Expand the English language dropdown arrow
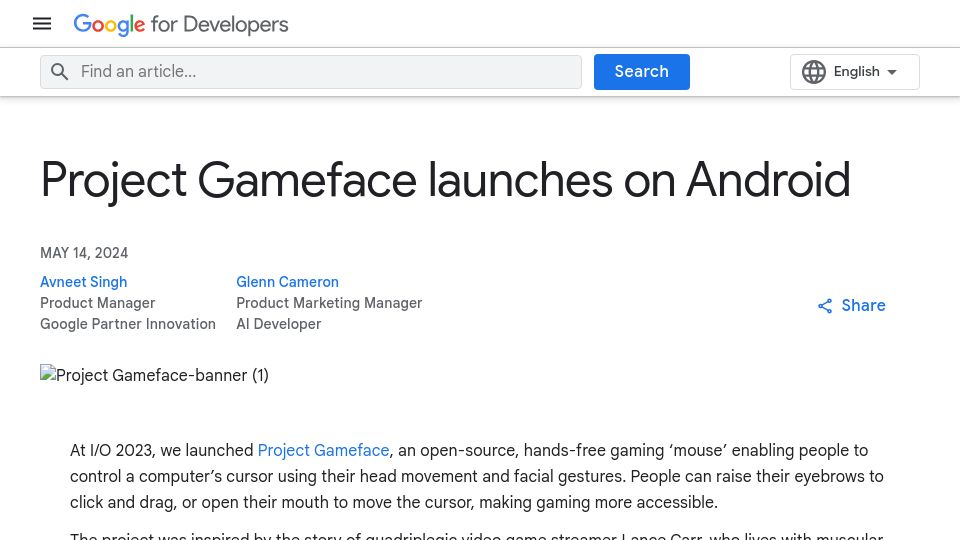Screen dimensions: 960x540 tap(892, 72)
